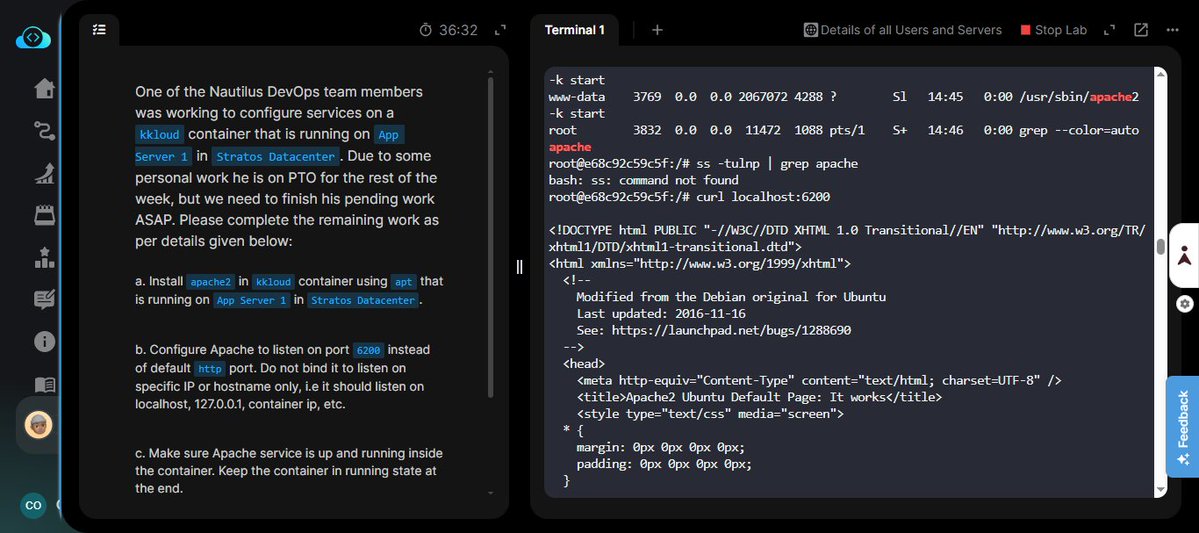This screenshot has height=533, width=1199.
Task: Select the Terminal 1 tab
Action: 574,30
